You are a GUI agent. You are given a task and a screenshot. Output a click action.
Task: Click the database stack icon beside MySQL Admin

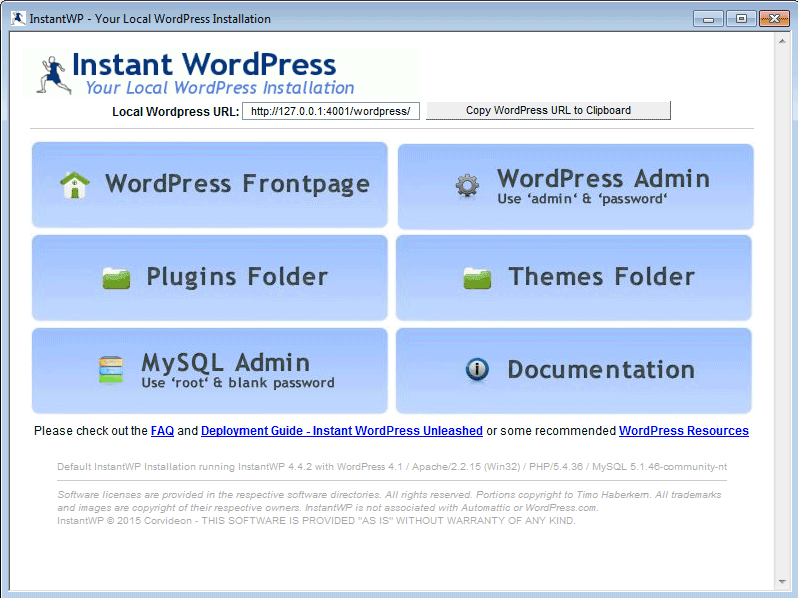pos(111,369)
